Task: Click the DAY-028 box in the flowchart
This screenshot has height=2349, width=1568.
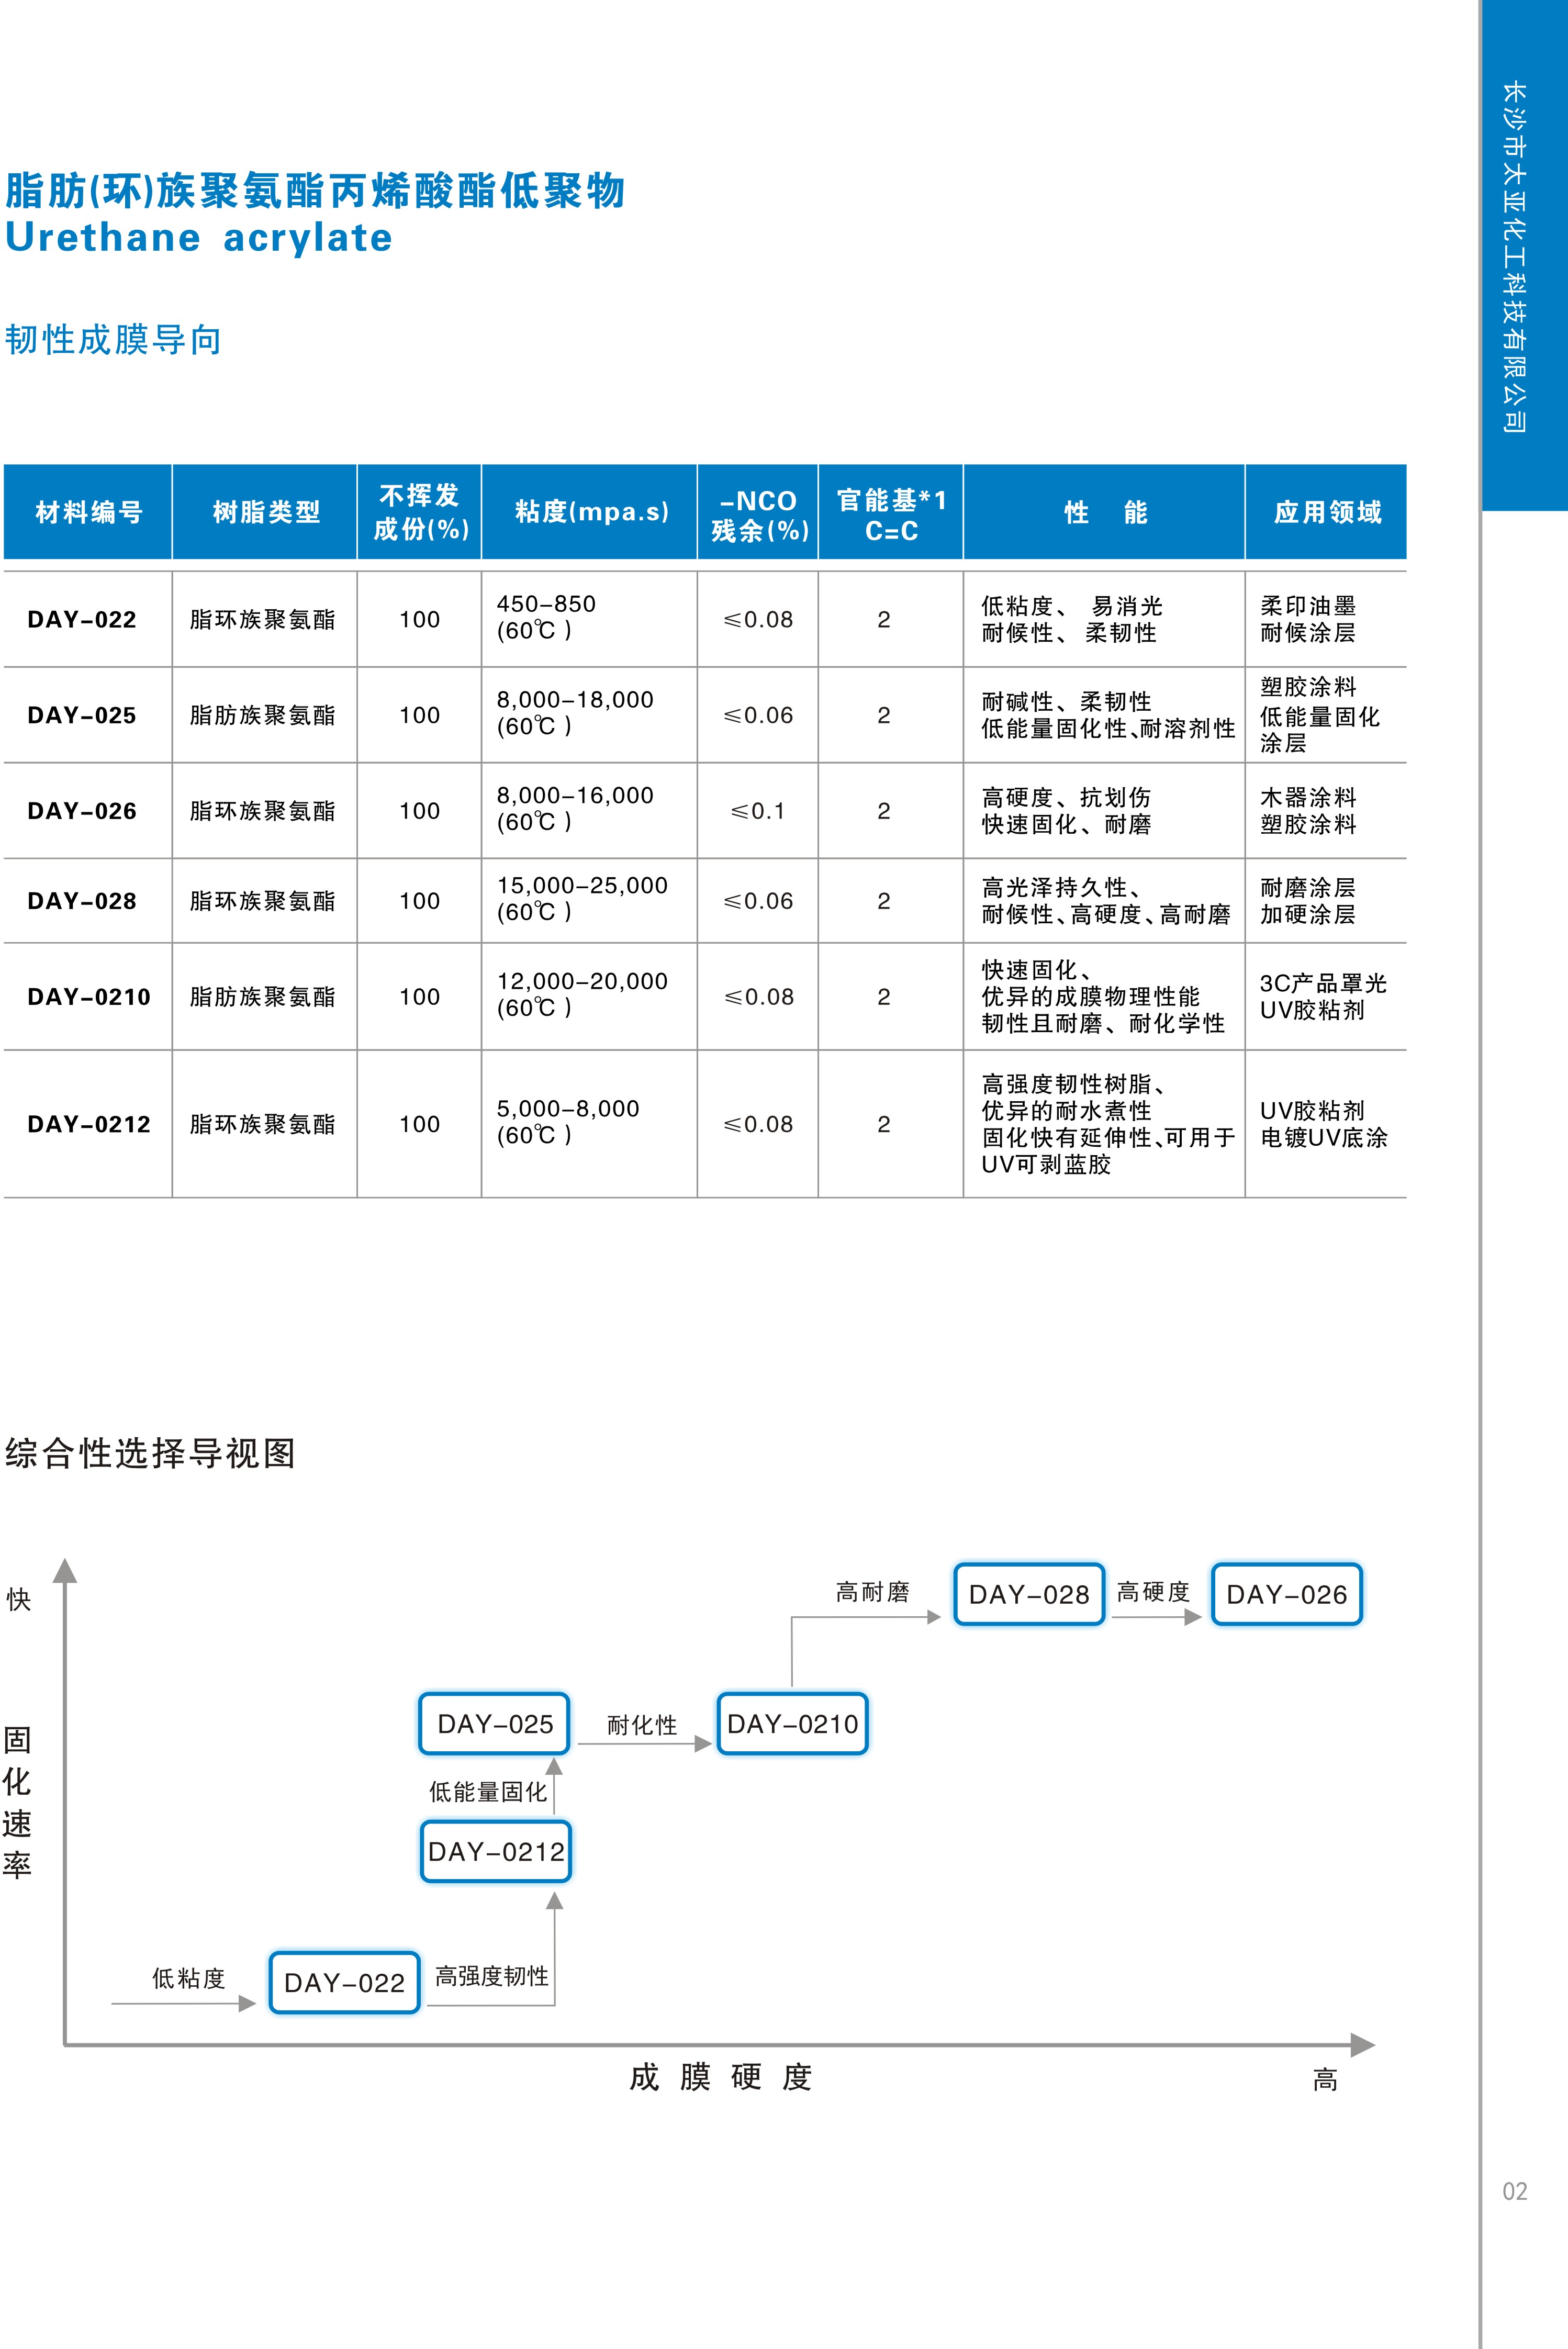Action: [x=1029, y=1594]
